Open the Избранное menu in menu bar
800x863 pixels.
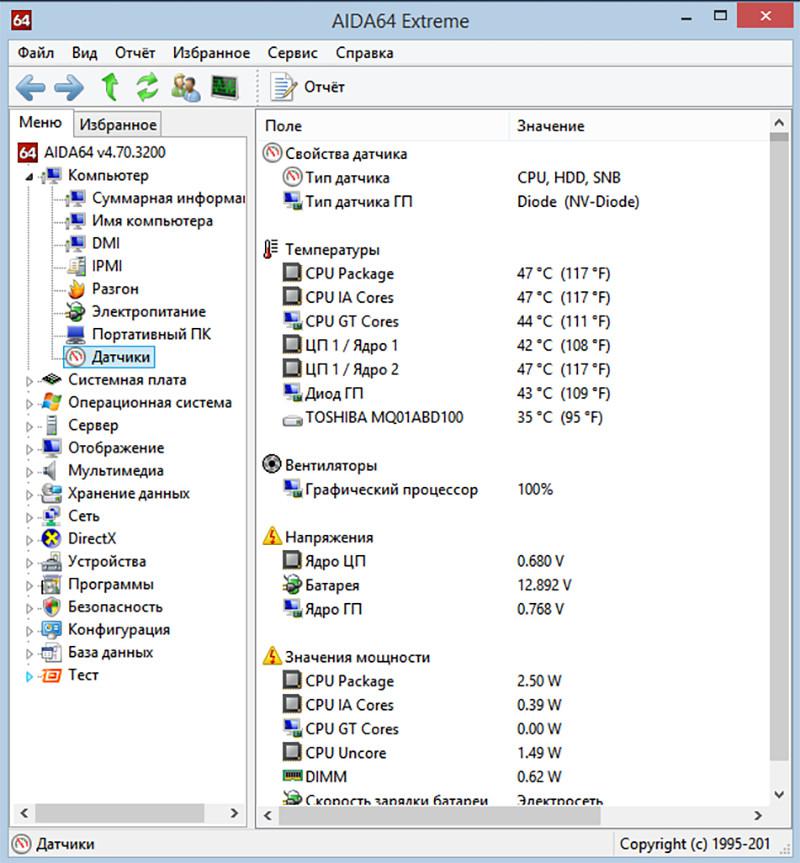[x=211, y=53]
